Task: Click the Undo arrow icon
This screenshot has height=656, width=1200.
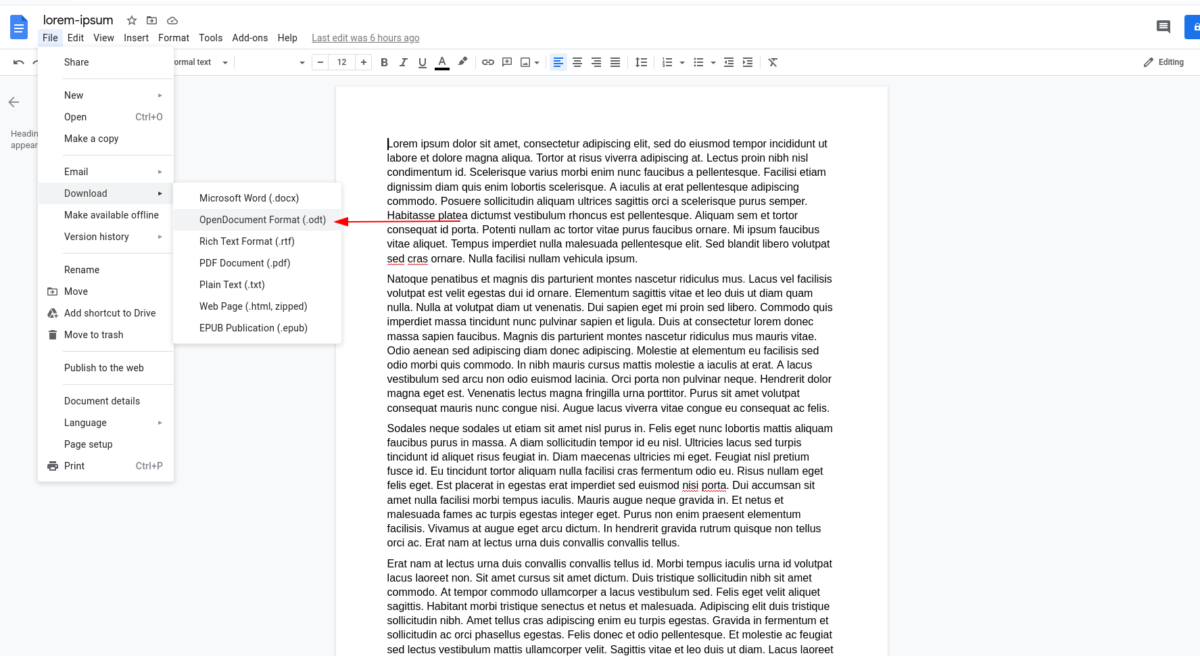Action: click(18, 62)
